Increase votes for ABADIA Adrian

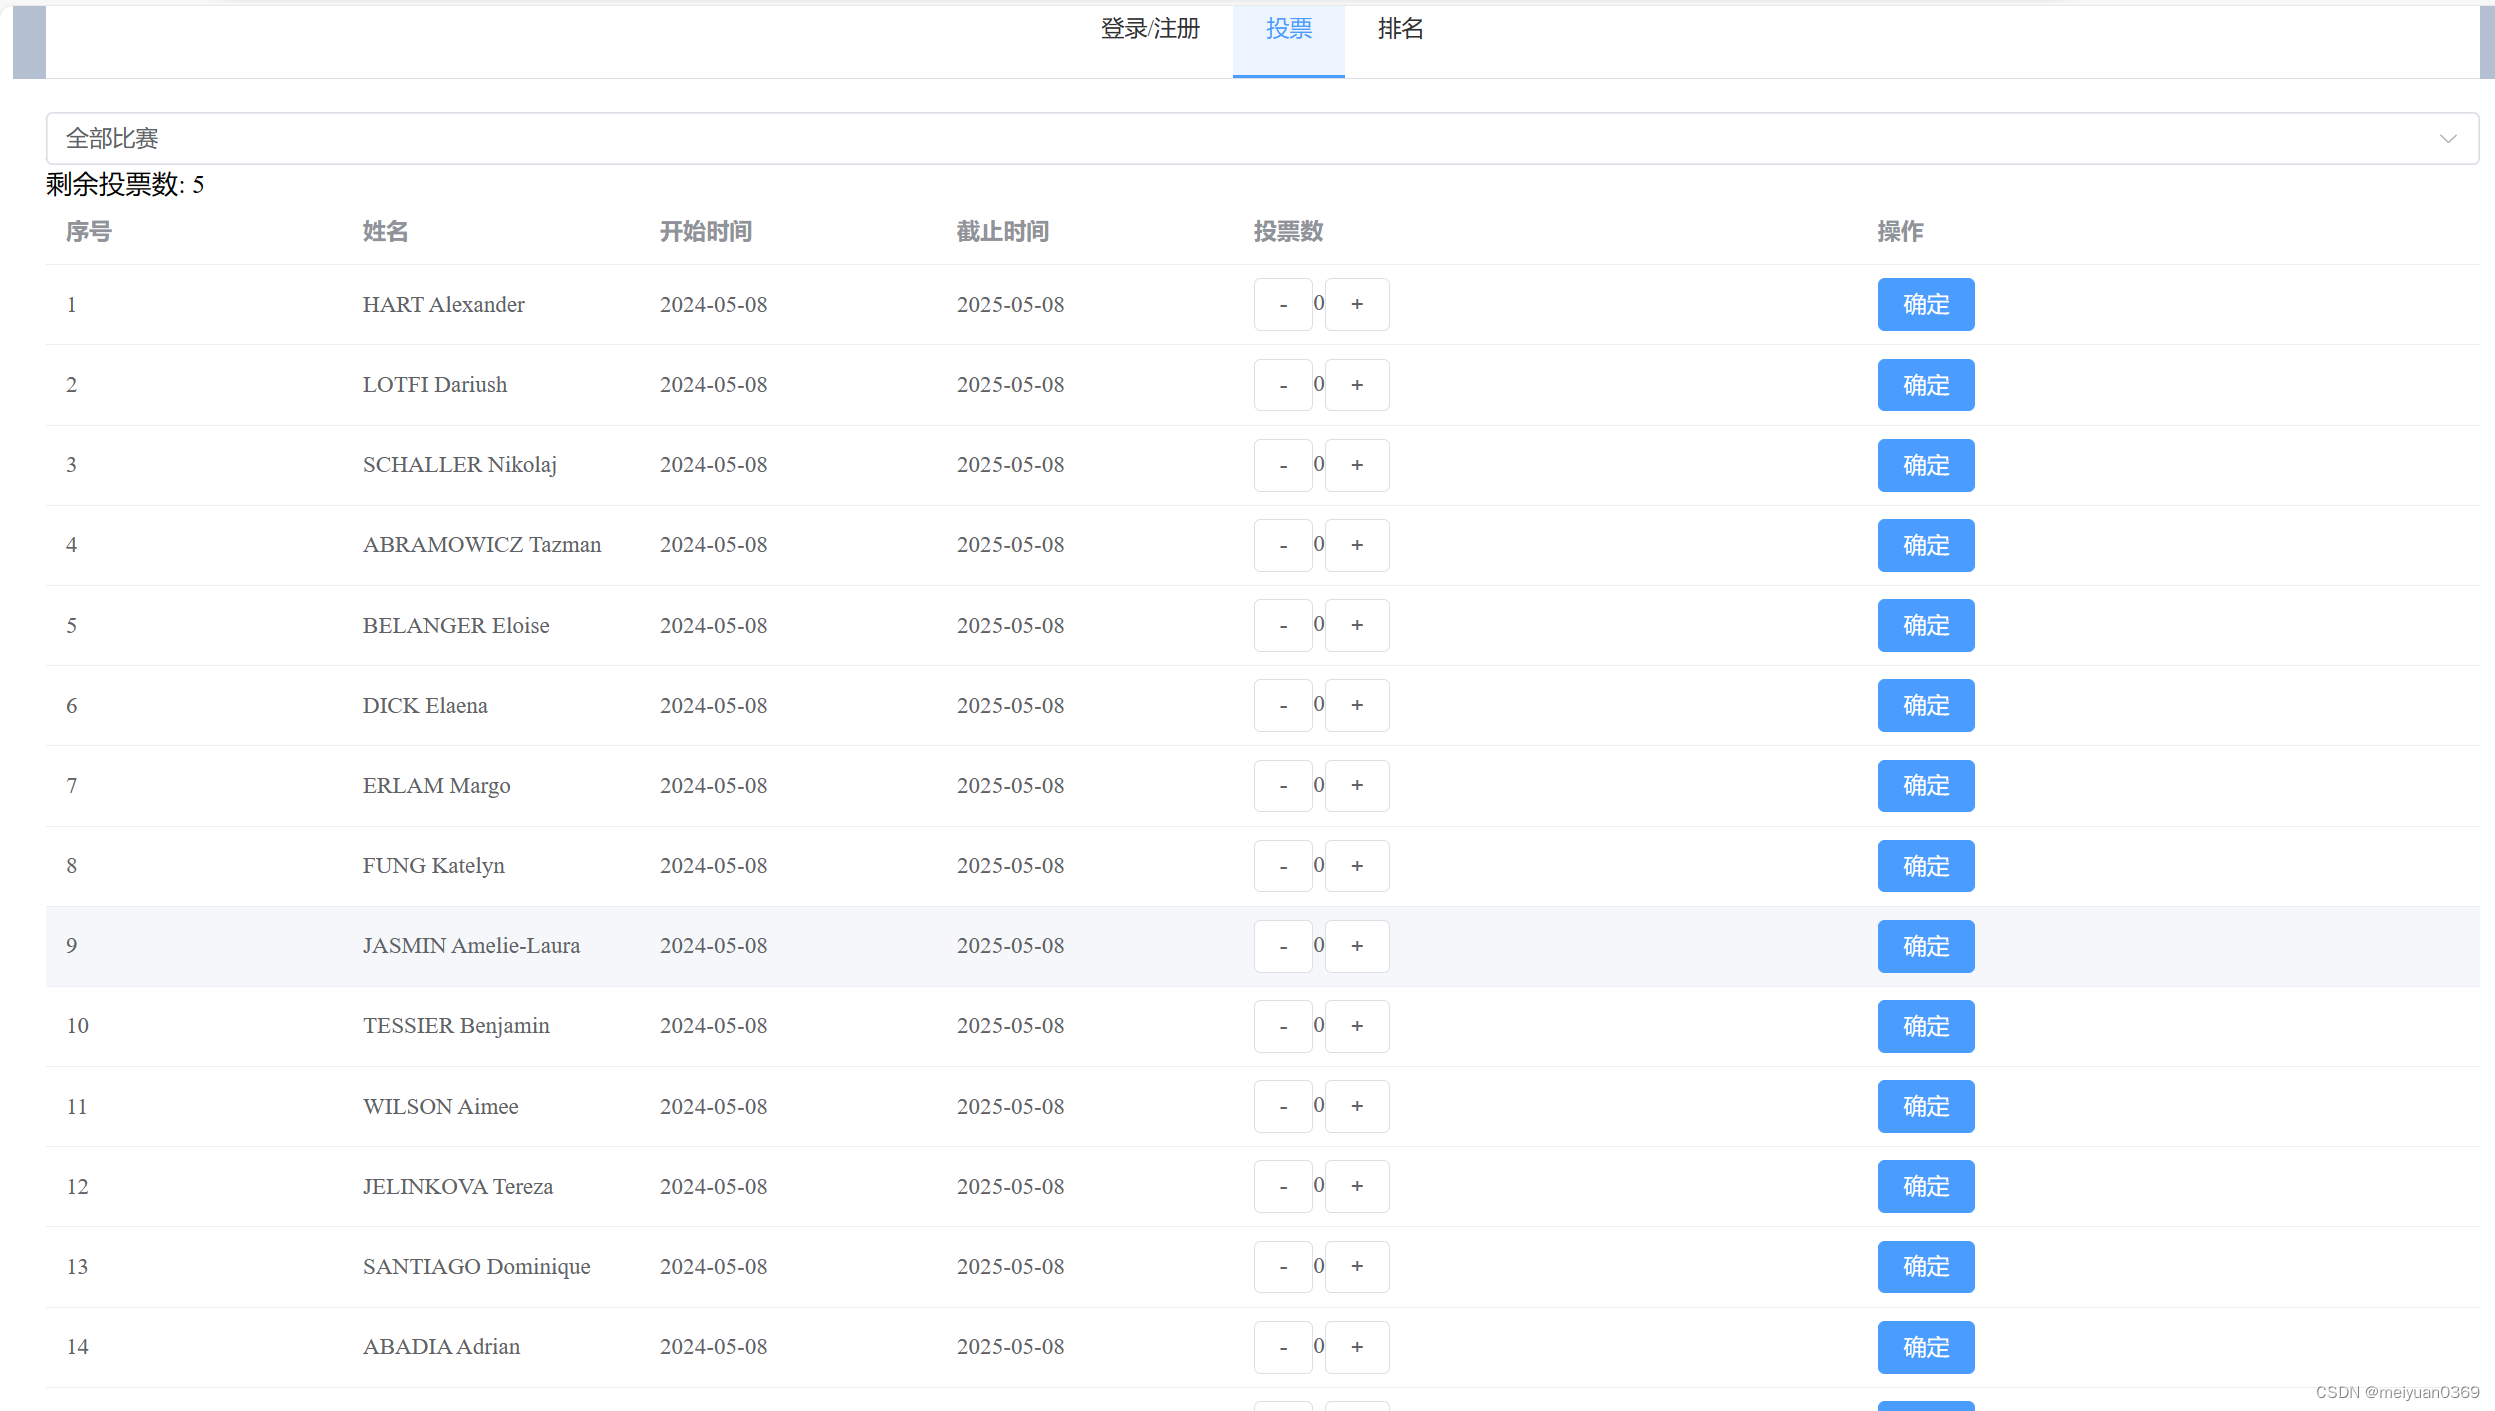tap(1356, 1347)
